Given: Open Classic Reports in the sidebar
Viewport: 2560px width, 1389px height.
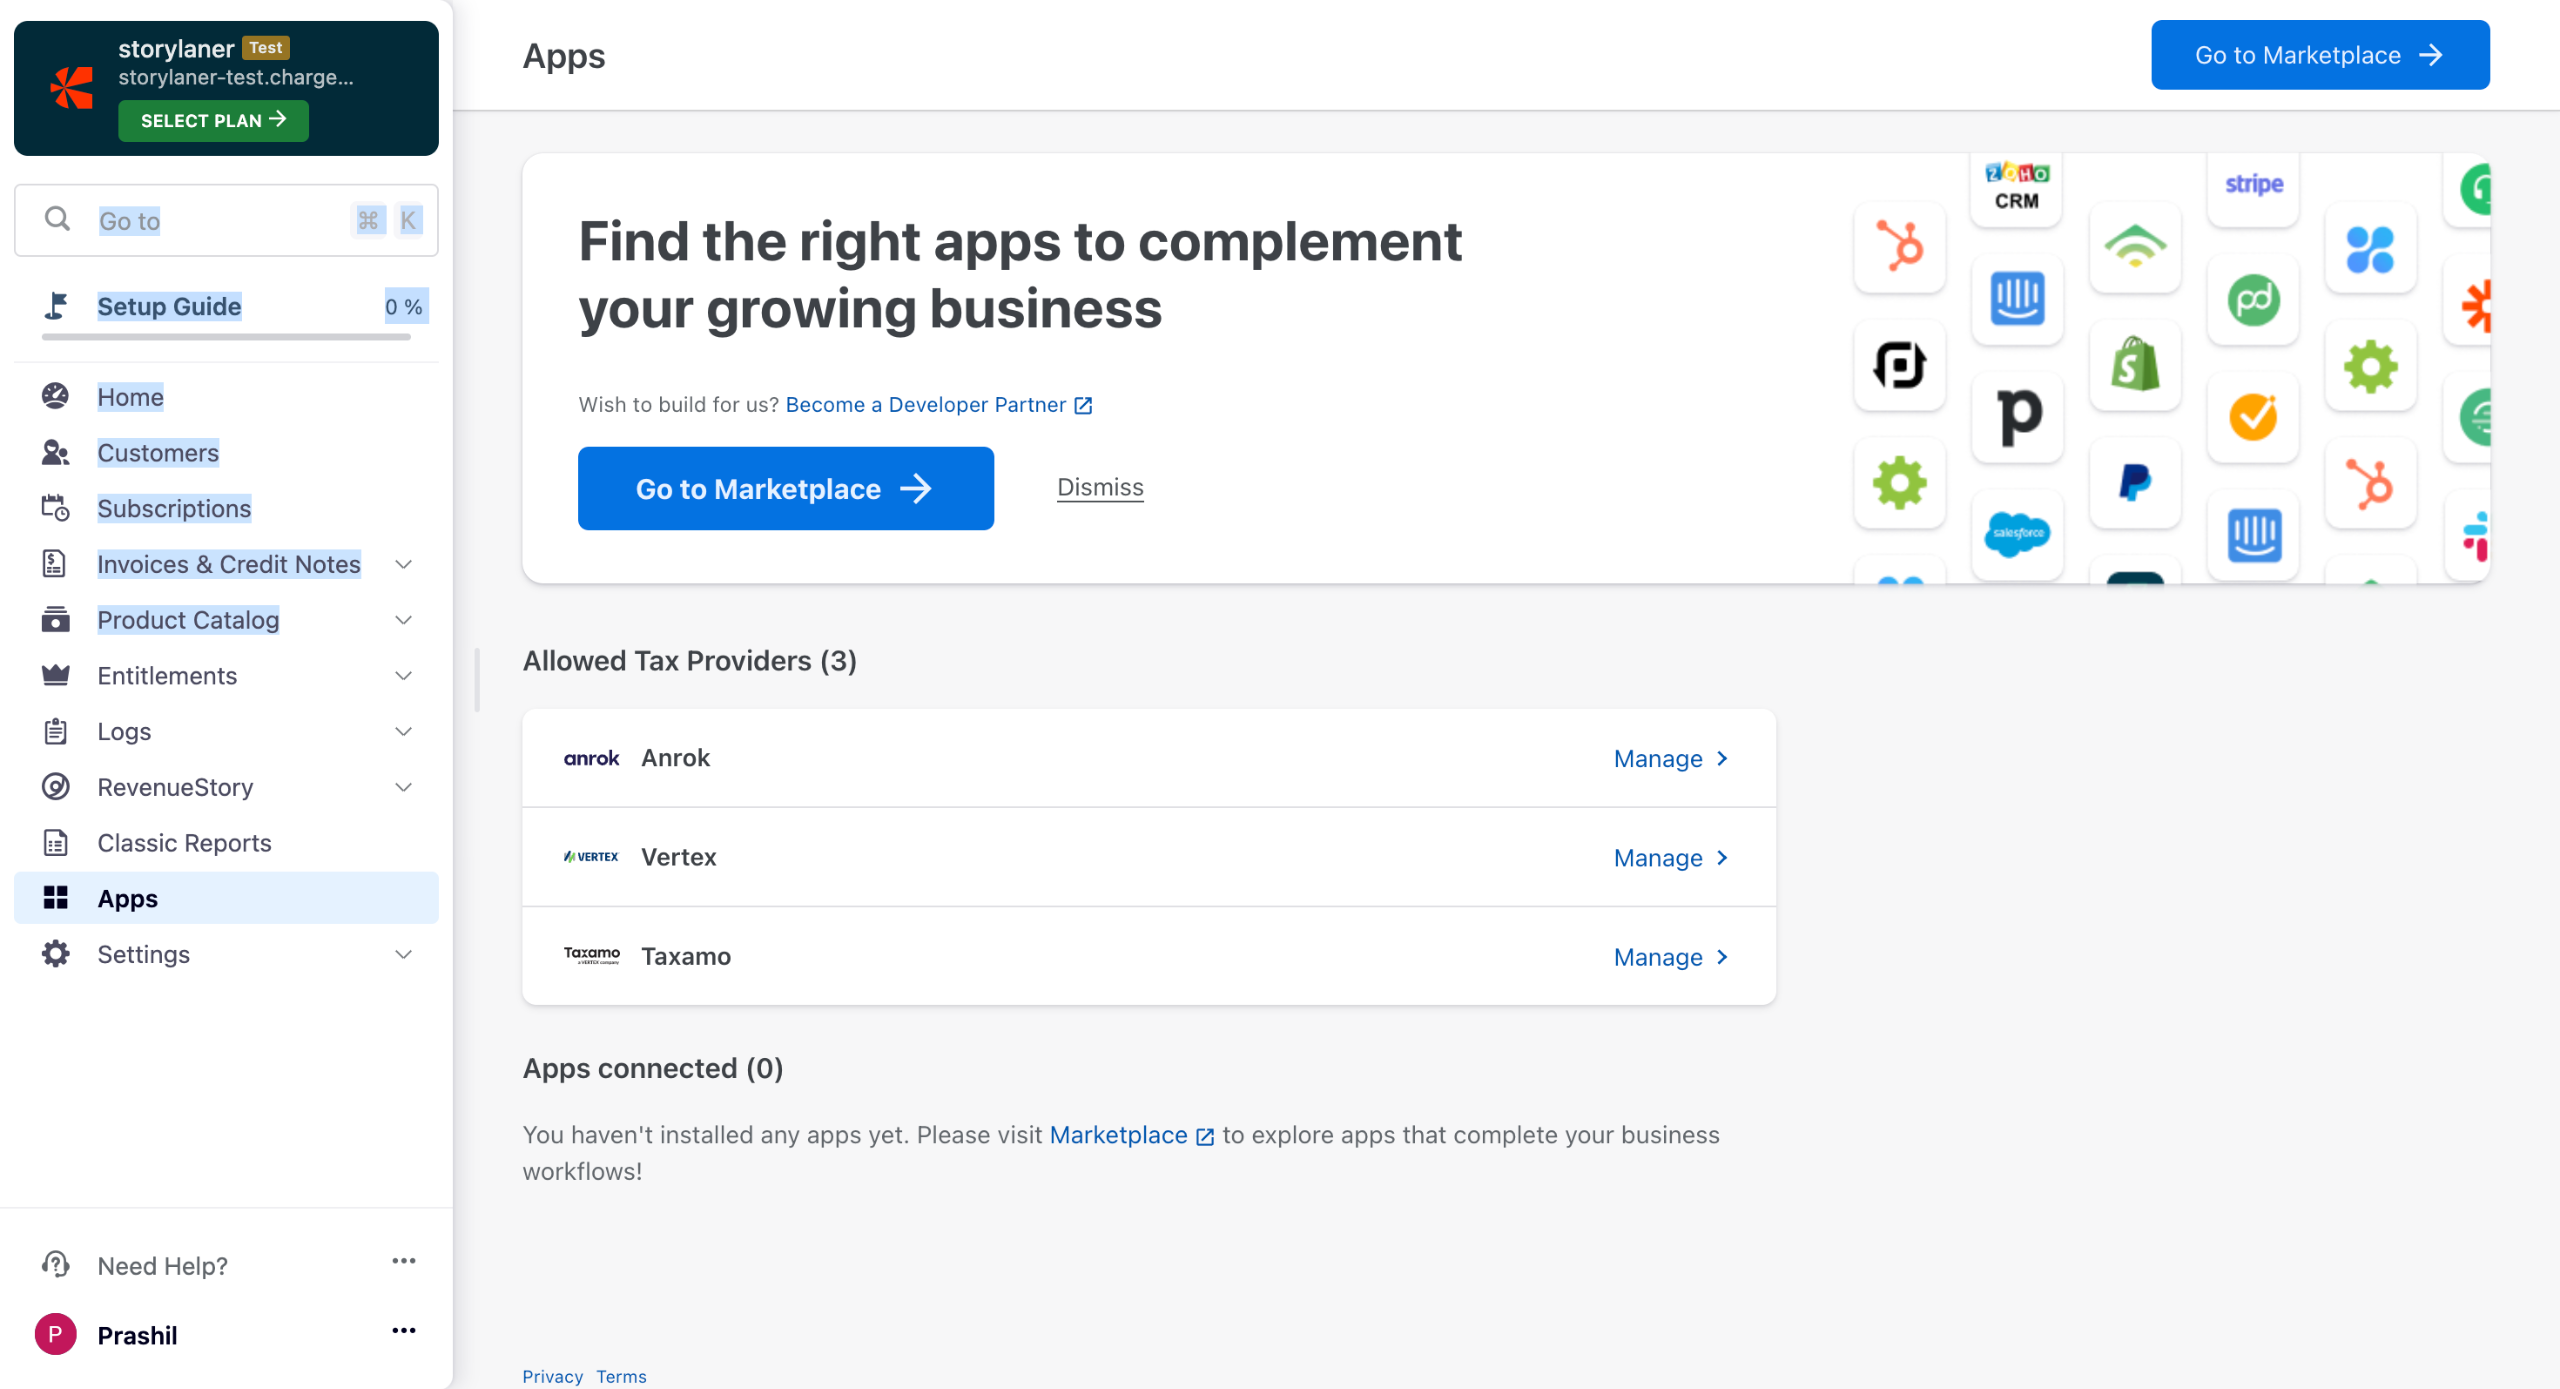Looking at the screenshot, I should tap(184, 843).
